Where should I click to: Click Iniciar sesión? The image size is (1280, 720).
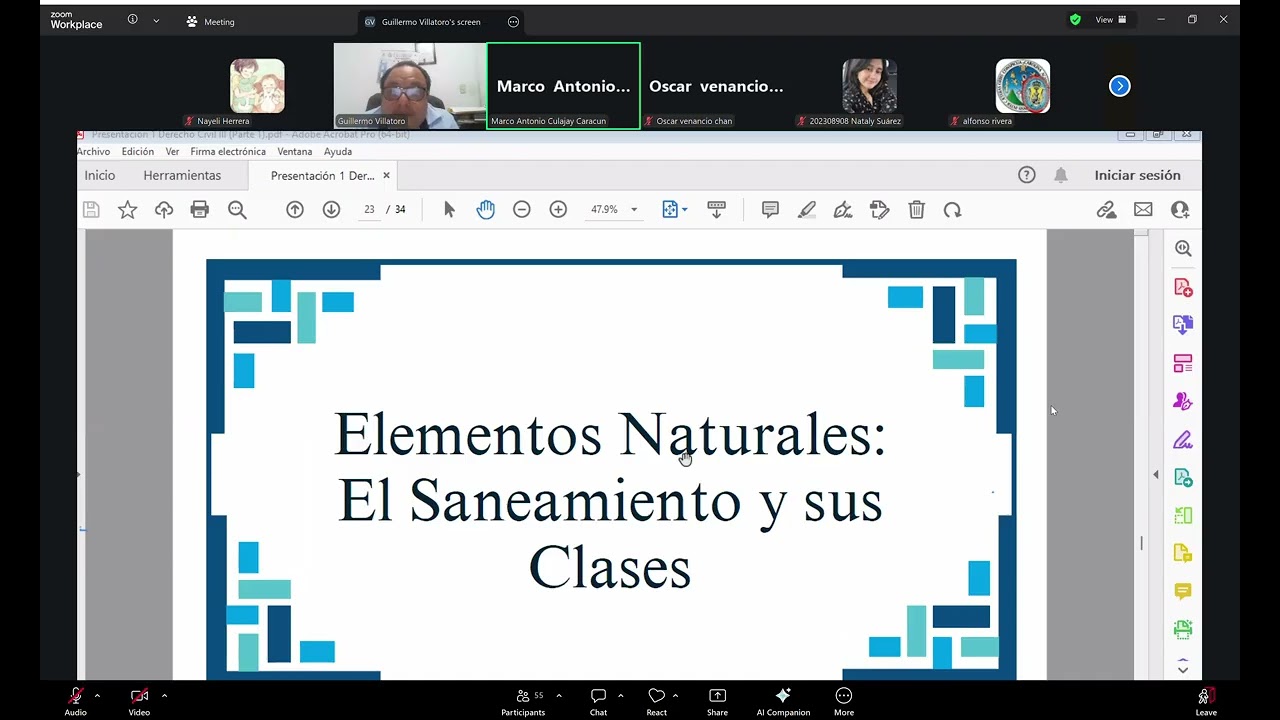coord(1137,175)
